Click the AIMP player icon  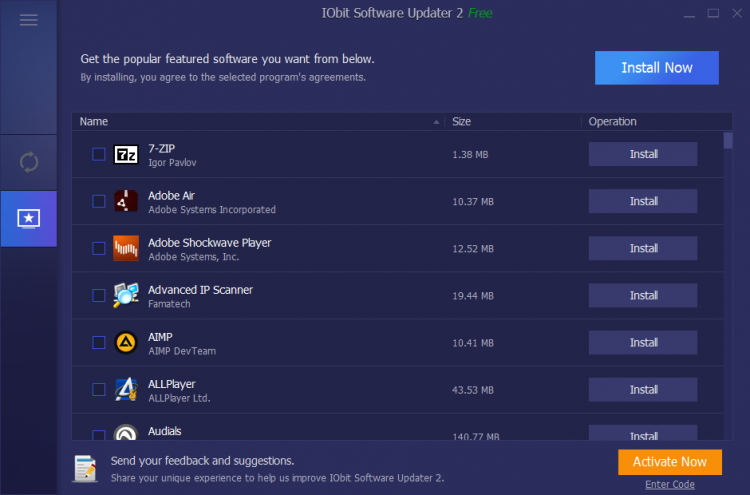pos(126,342)
